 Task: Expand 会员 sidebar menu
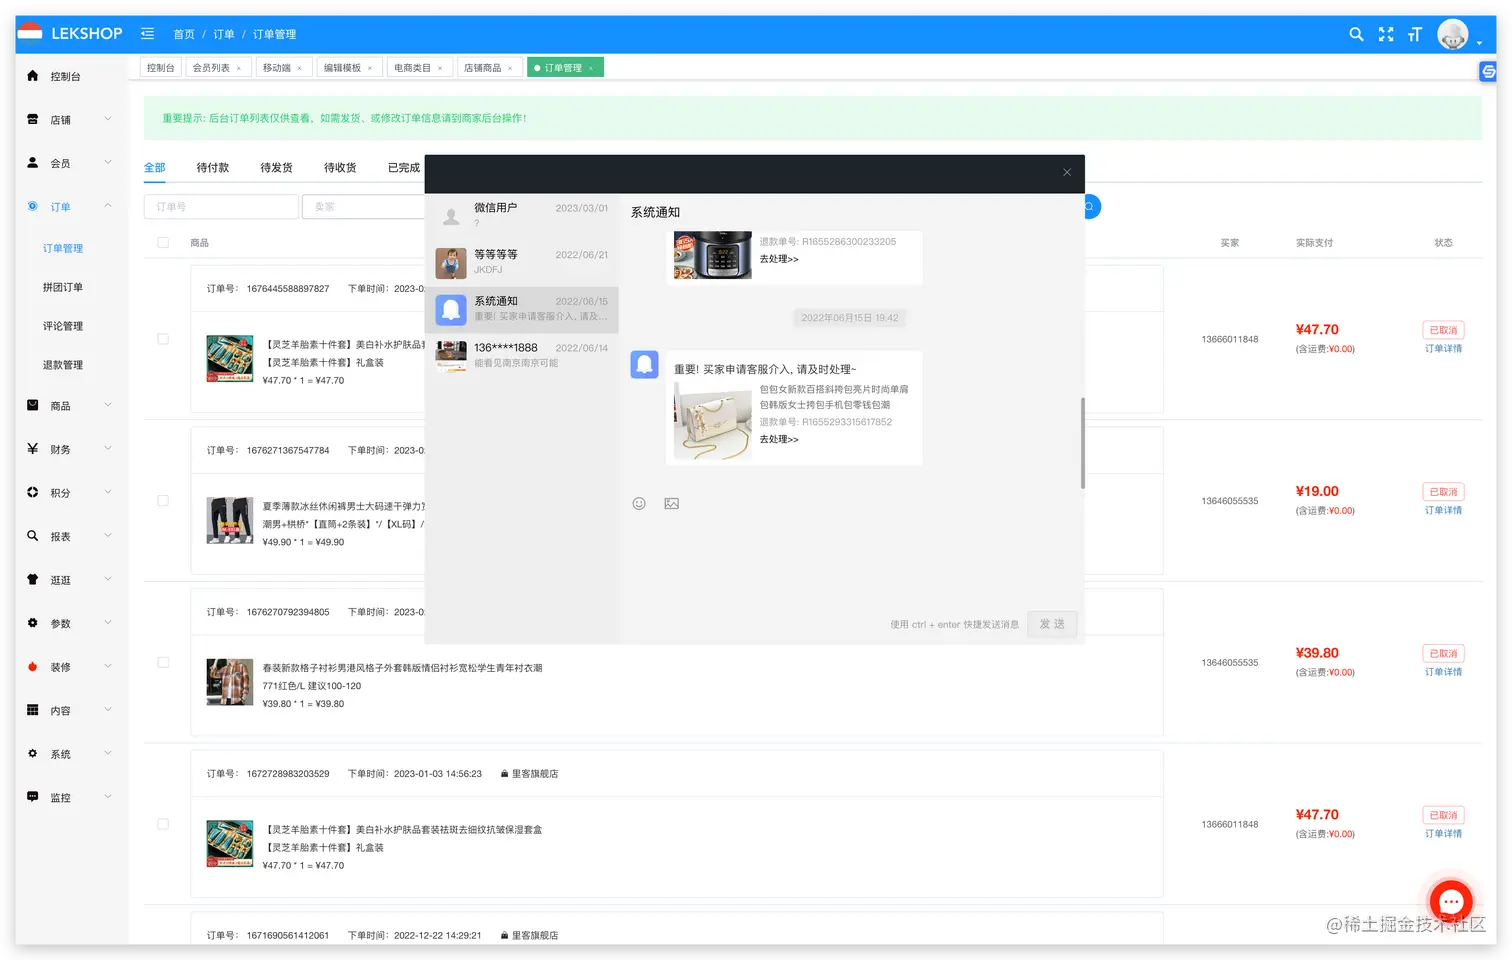108,162
